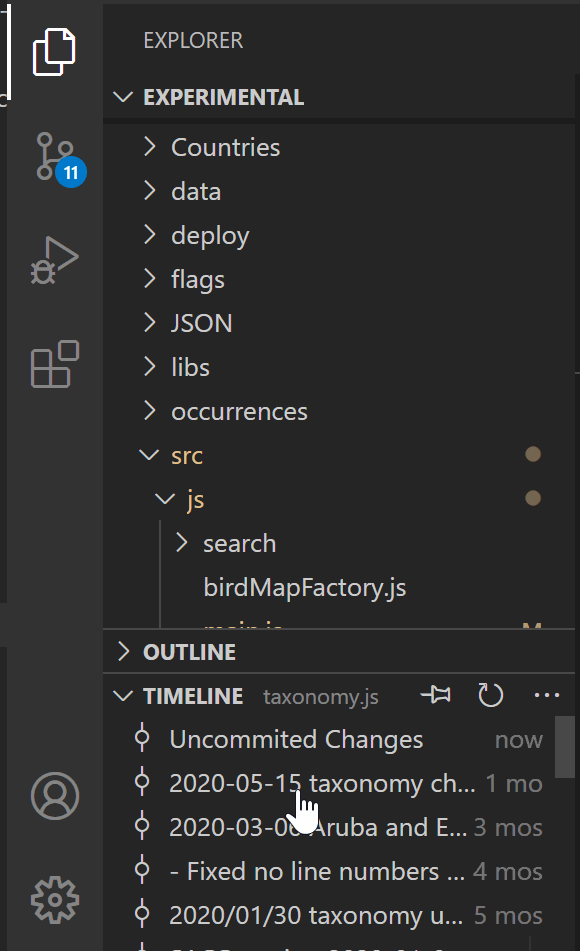Select Uncommitted Changes in the Timeline
This screenshot has height=951, width=580.
[295, 739]
